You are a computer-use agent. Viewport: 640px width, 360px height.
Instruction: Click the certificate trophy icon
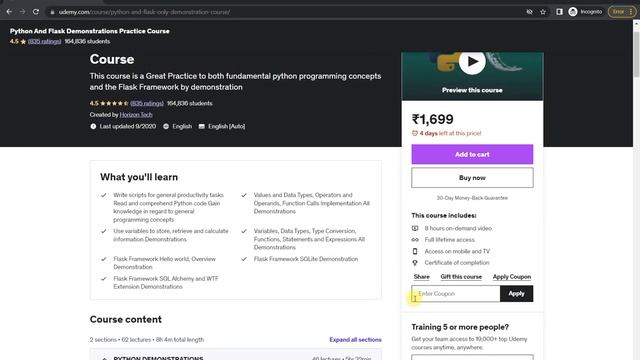click(415, 263)
